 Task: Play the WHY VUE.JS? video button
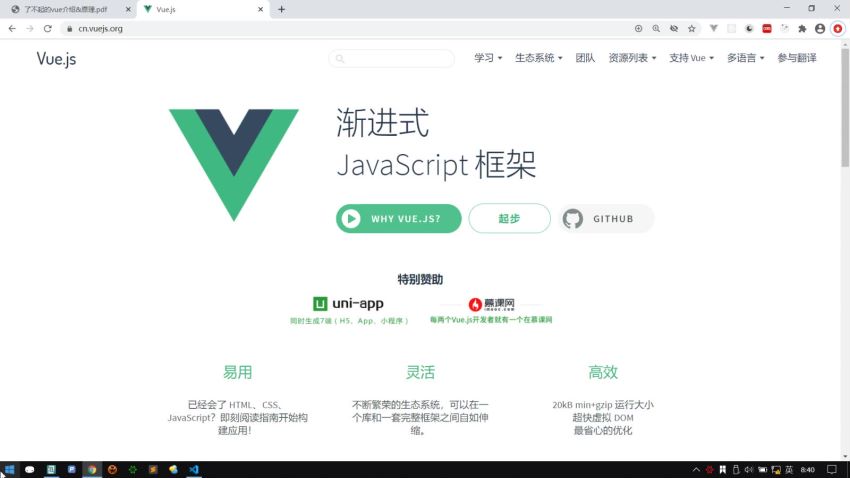tap(398, 218)
